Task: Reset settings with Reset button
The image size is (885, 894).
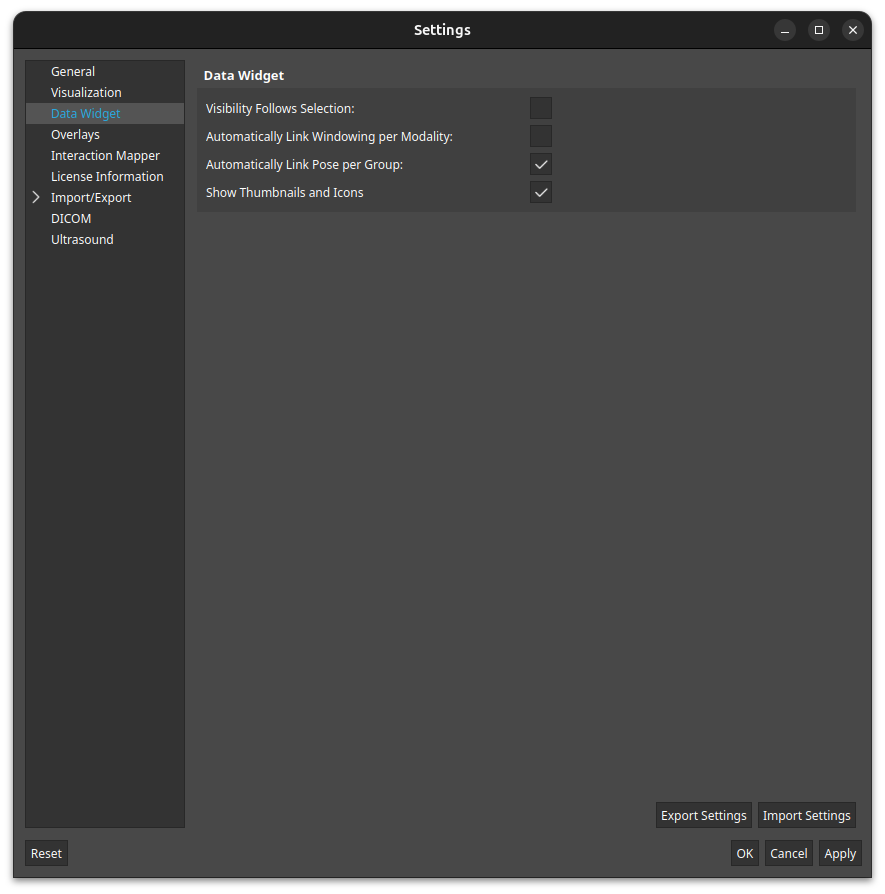Action: [x=46, y=854]
